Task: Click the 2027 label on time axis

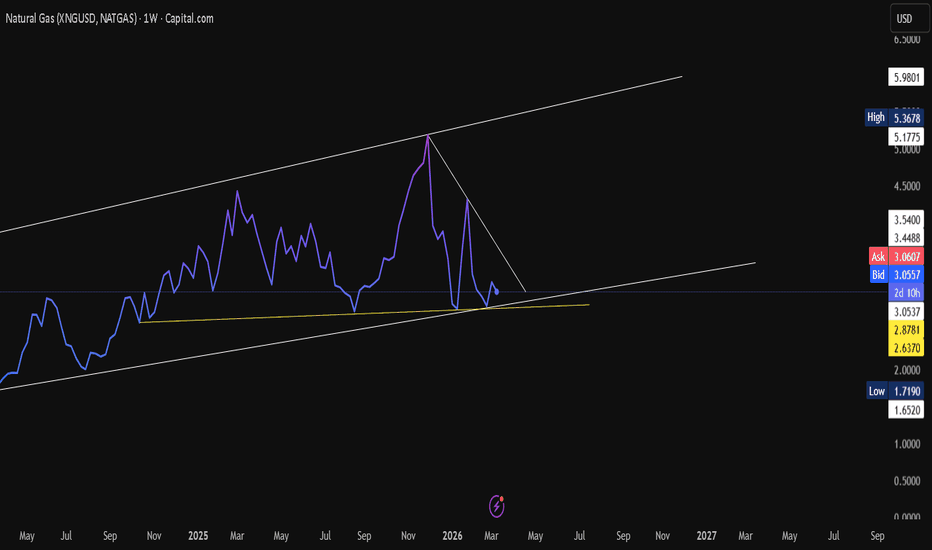Action: 707,536
